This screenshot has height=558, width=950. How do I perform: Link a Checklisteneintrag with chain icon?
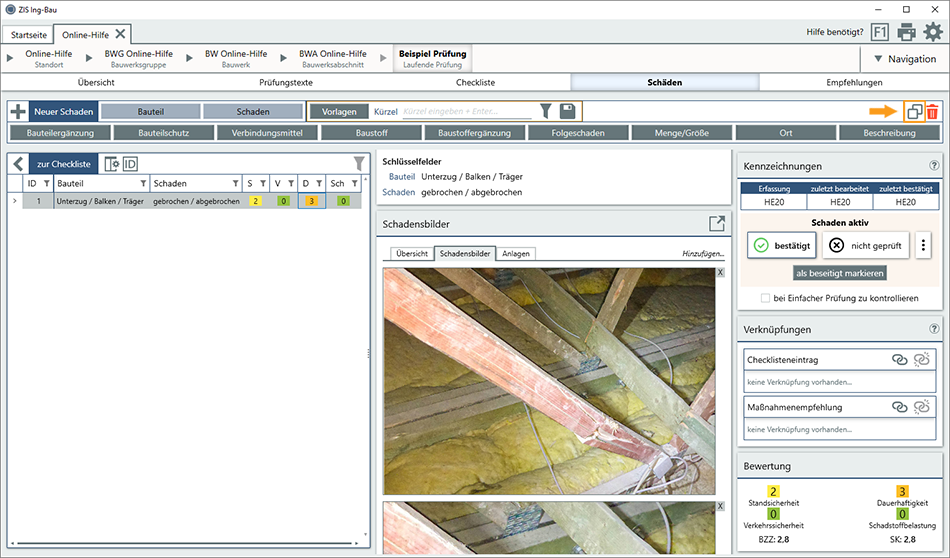(900, 359)
